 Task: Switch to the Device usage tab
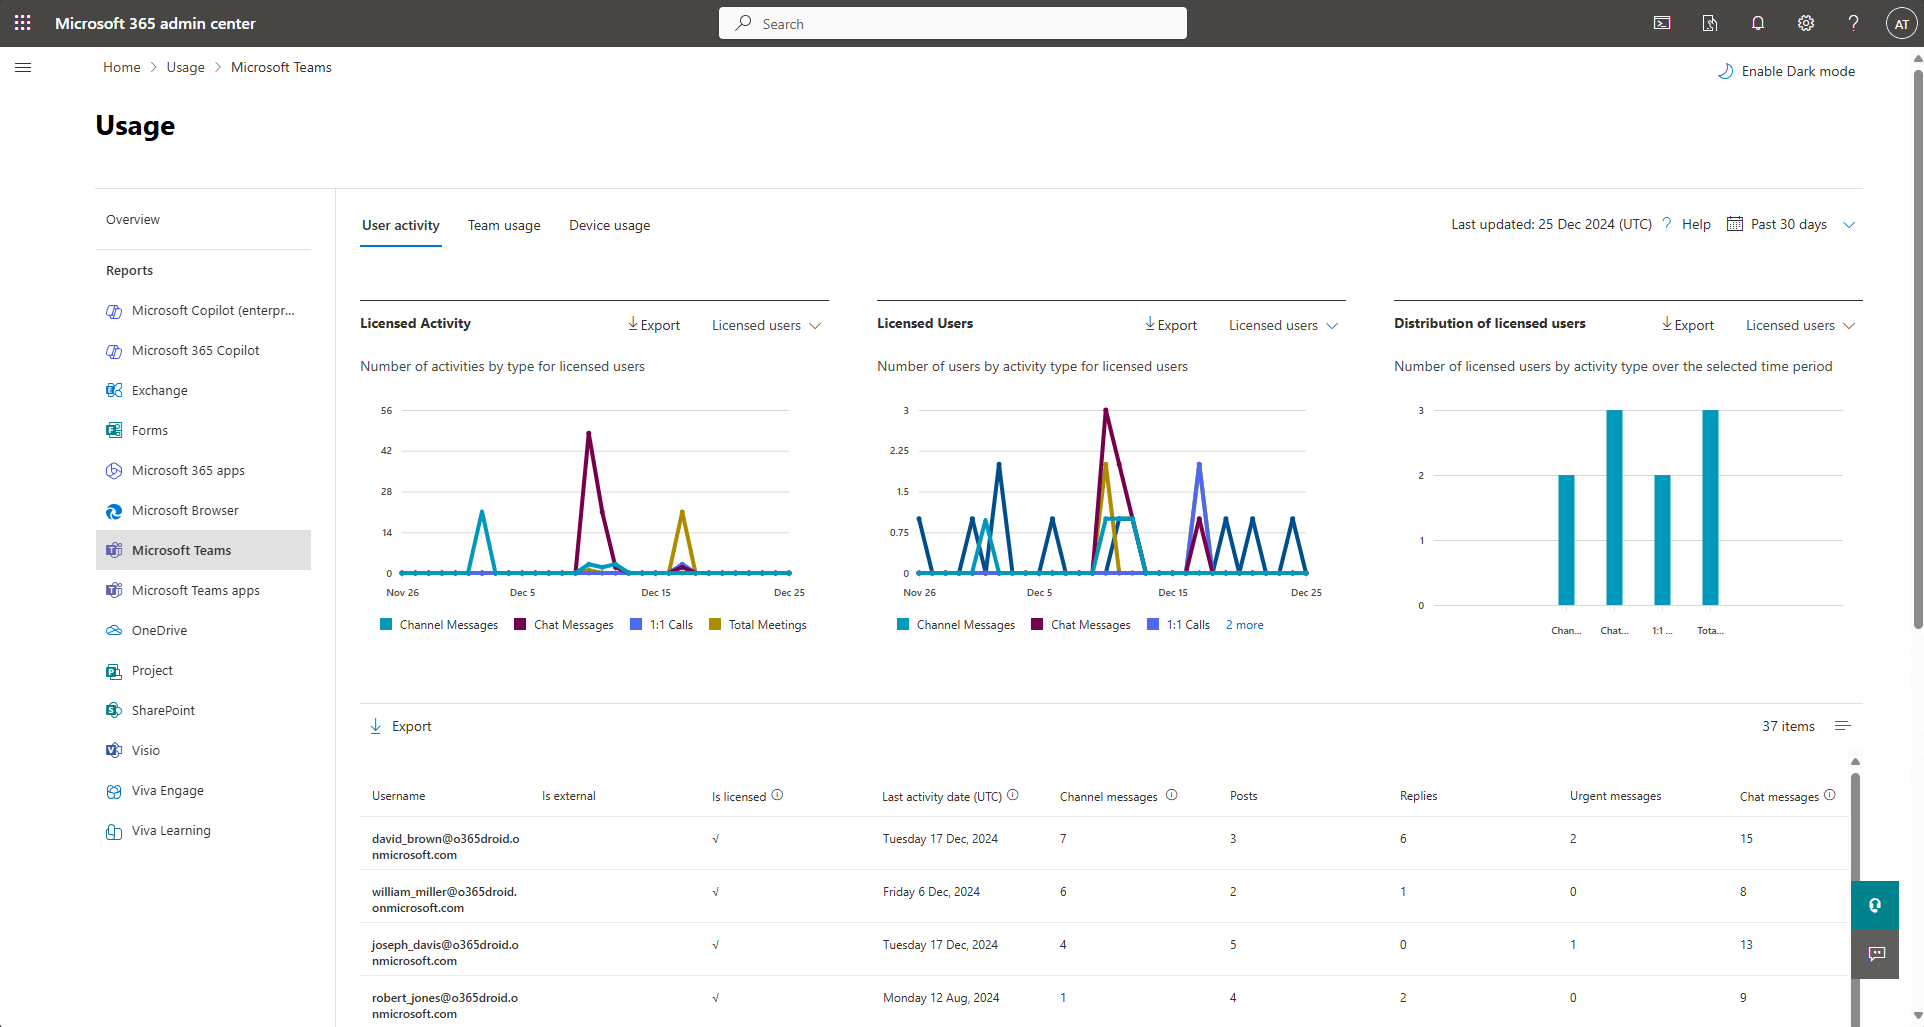click(x=608, y=225)
